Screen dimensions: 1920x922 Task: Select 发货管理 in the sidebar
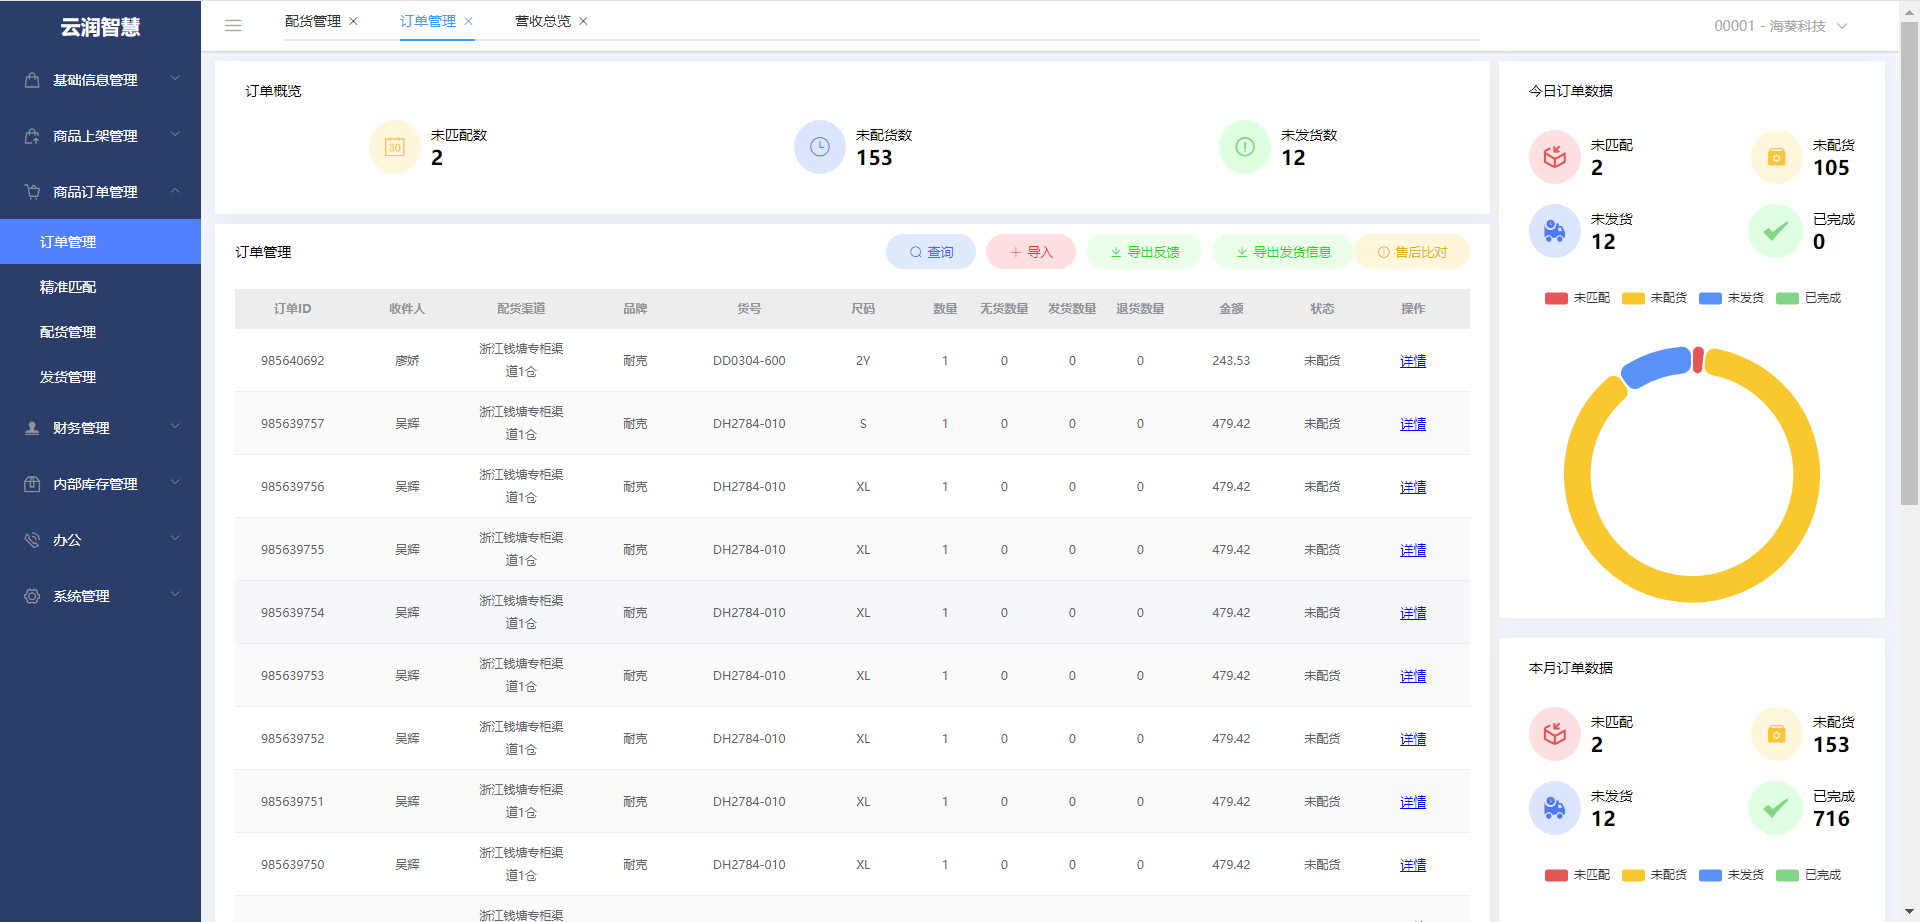(x=100, y=377)
